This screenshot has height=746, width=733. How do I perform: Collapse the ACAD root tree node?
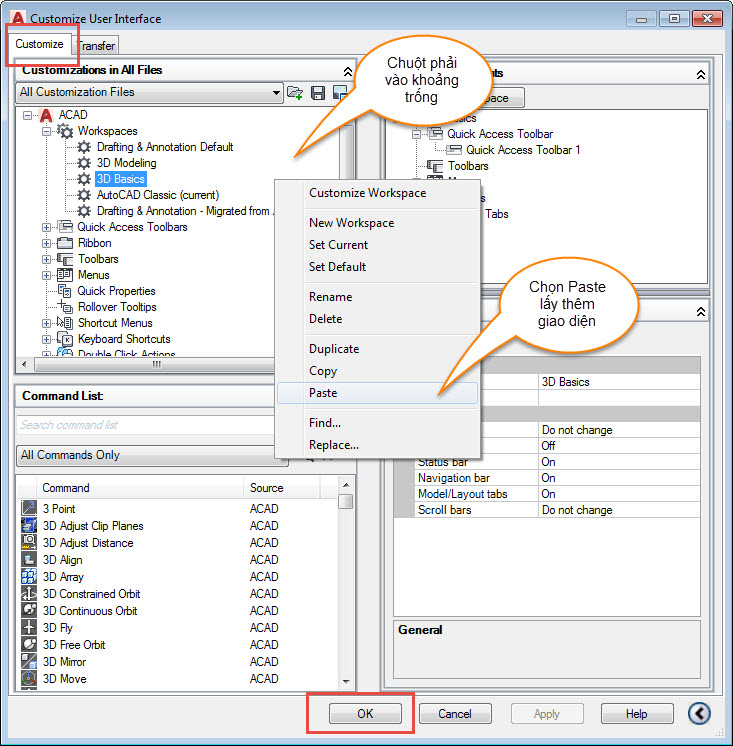point(28,115)
